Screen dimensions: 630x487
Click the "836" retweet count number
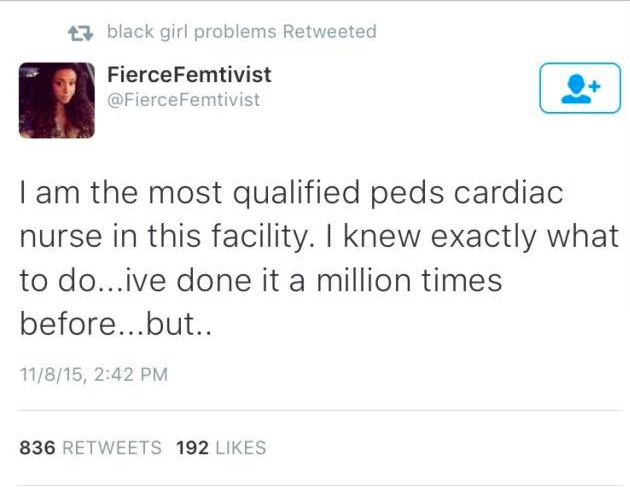tap(38, 448)
